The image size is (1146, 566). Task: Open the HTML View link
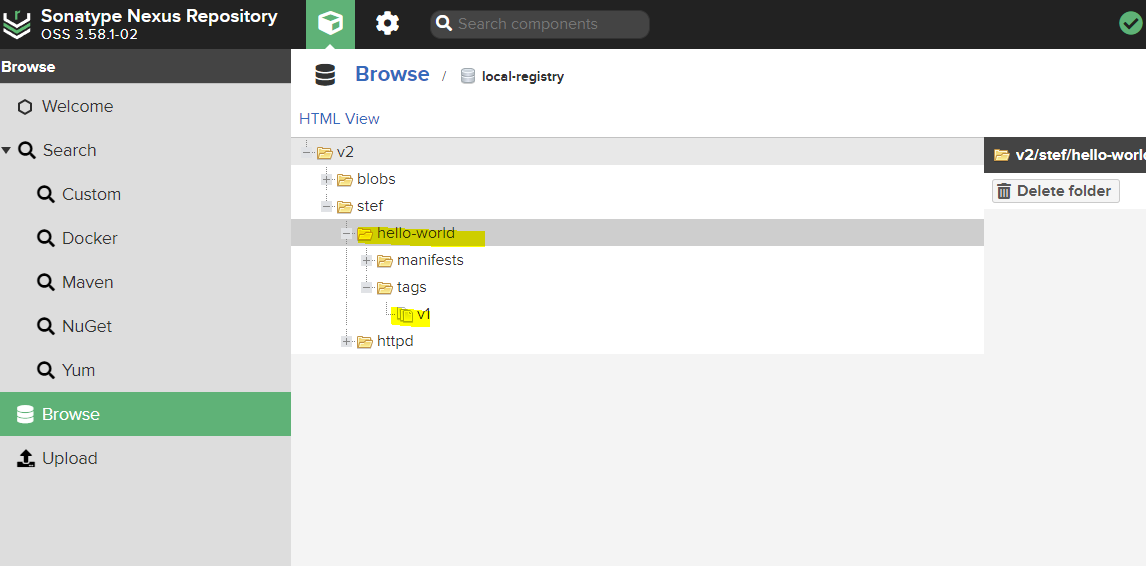point(339,118)
